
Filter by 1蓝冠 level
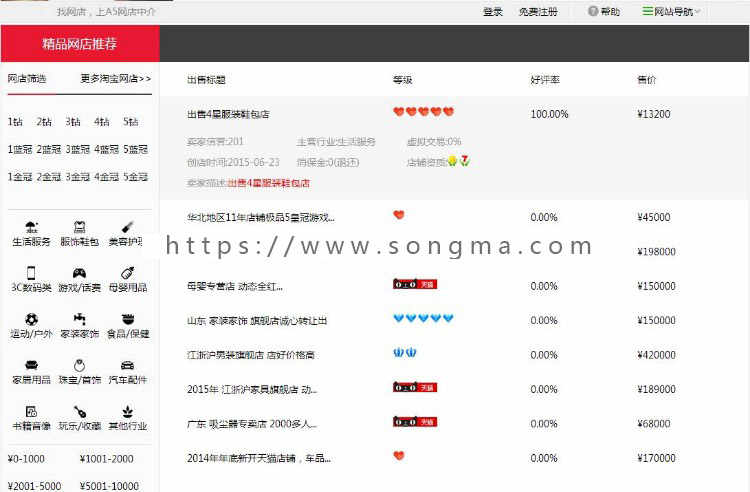(20, 149)
